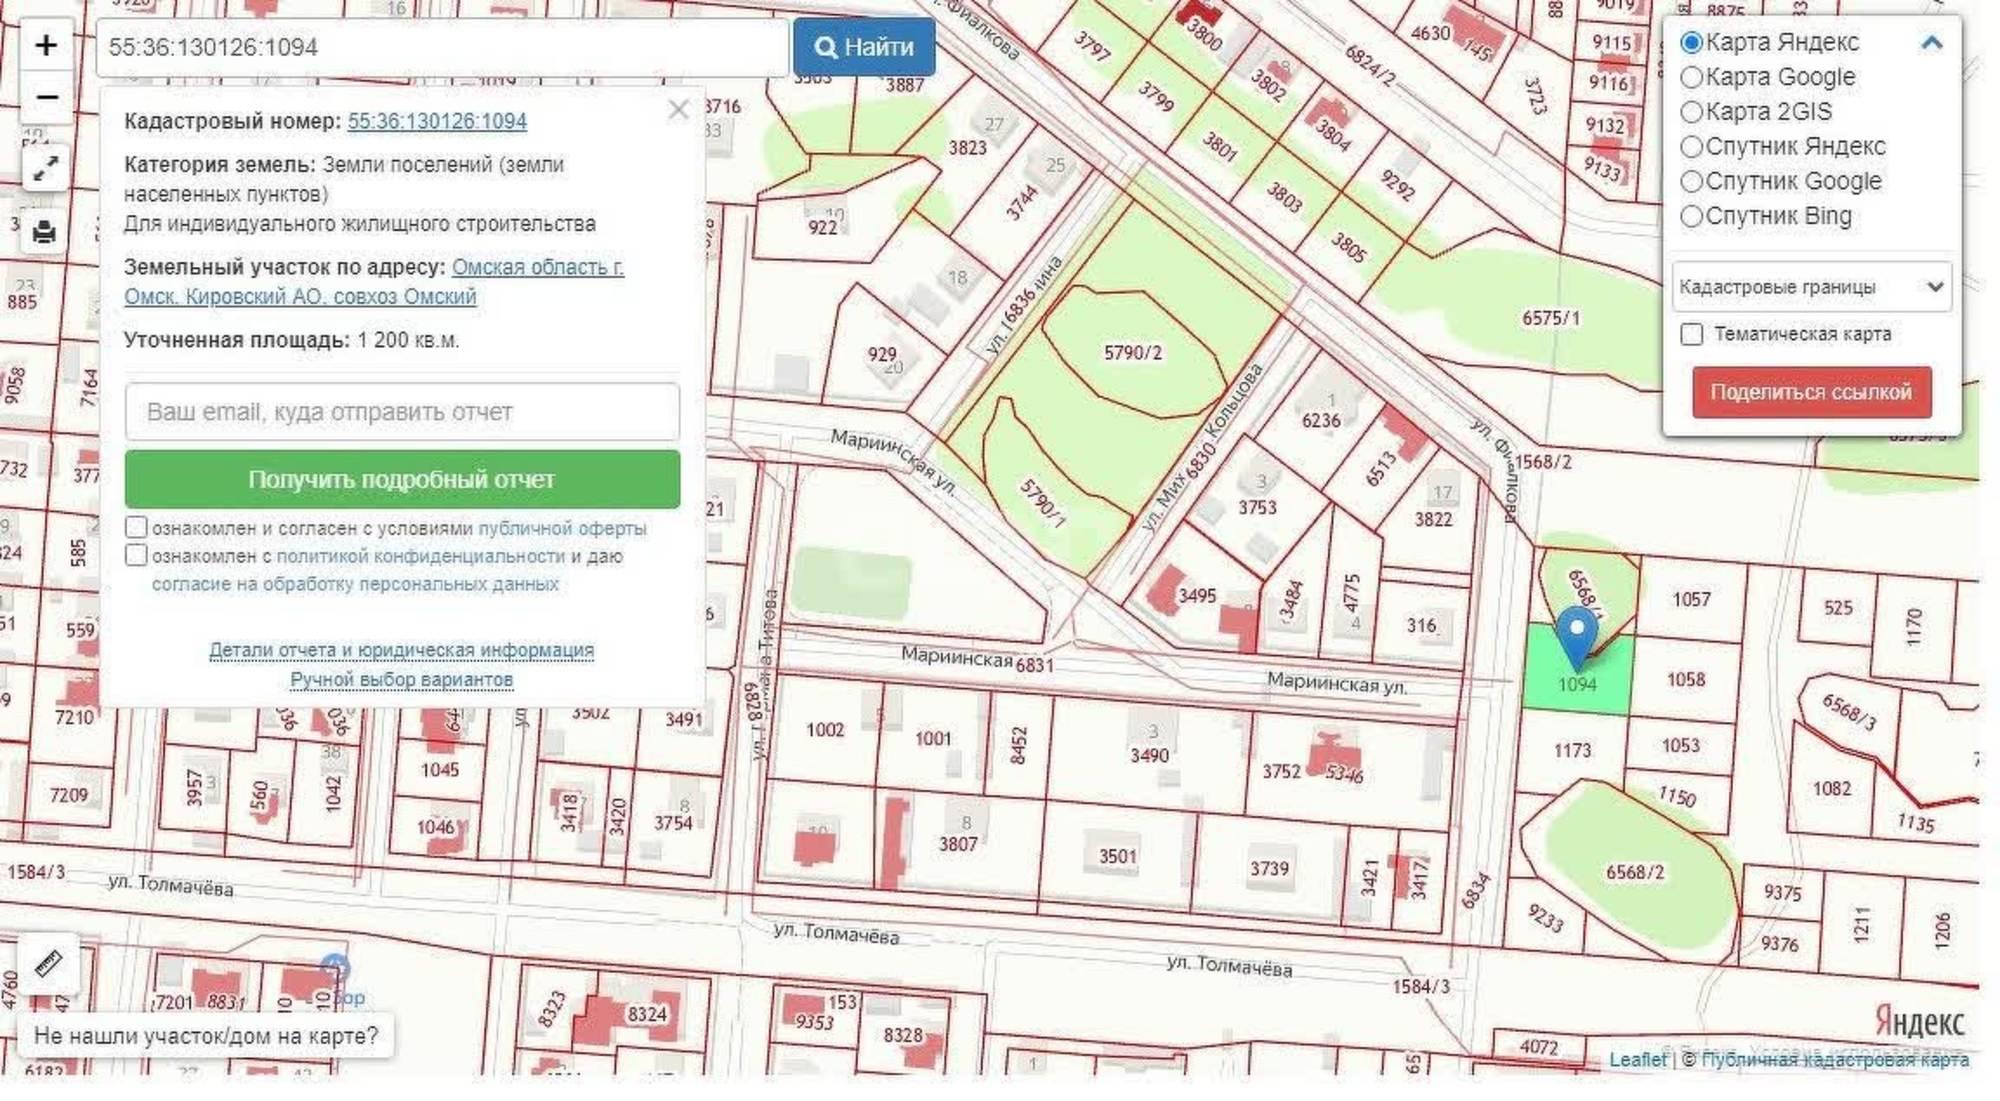Select Спутник Яндекс radio option
This screenshot has height=1101, width=2000.
click(x=1691, y=147)
